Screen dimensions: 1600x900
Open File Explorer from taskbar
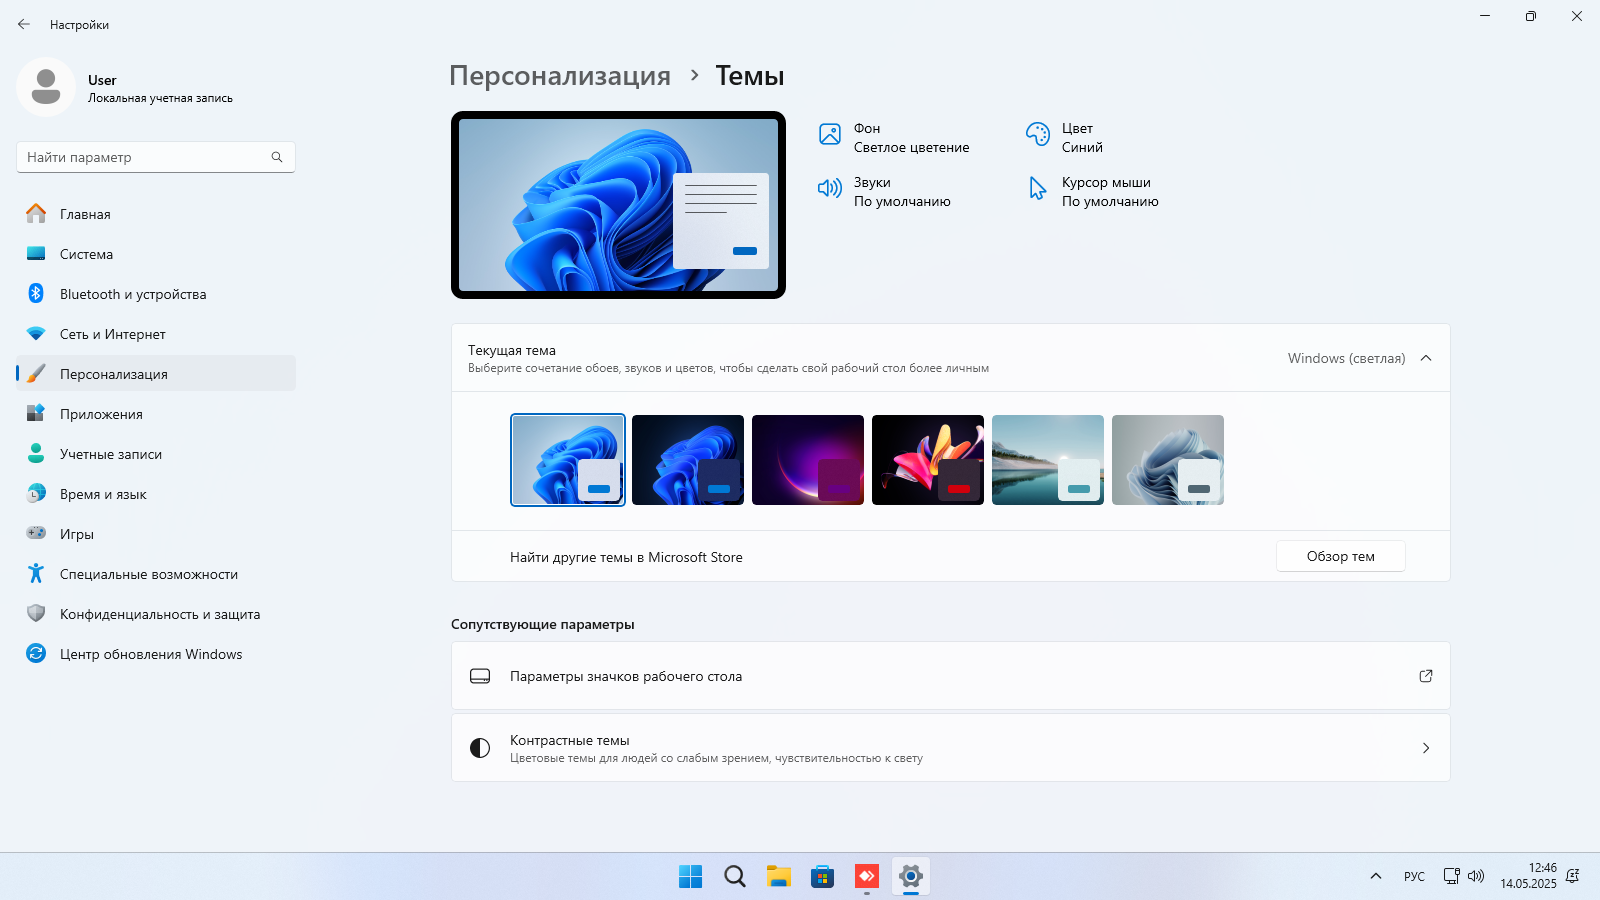coord(779,876)
